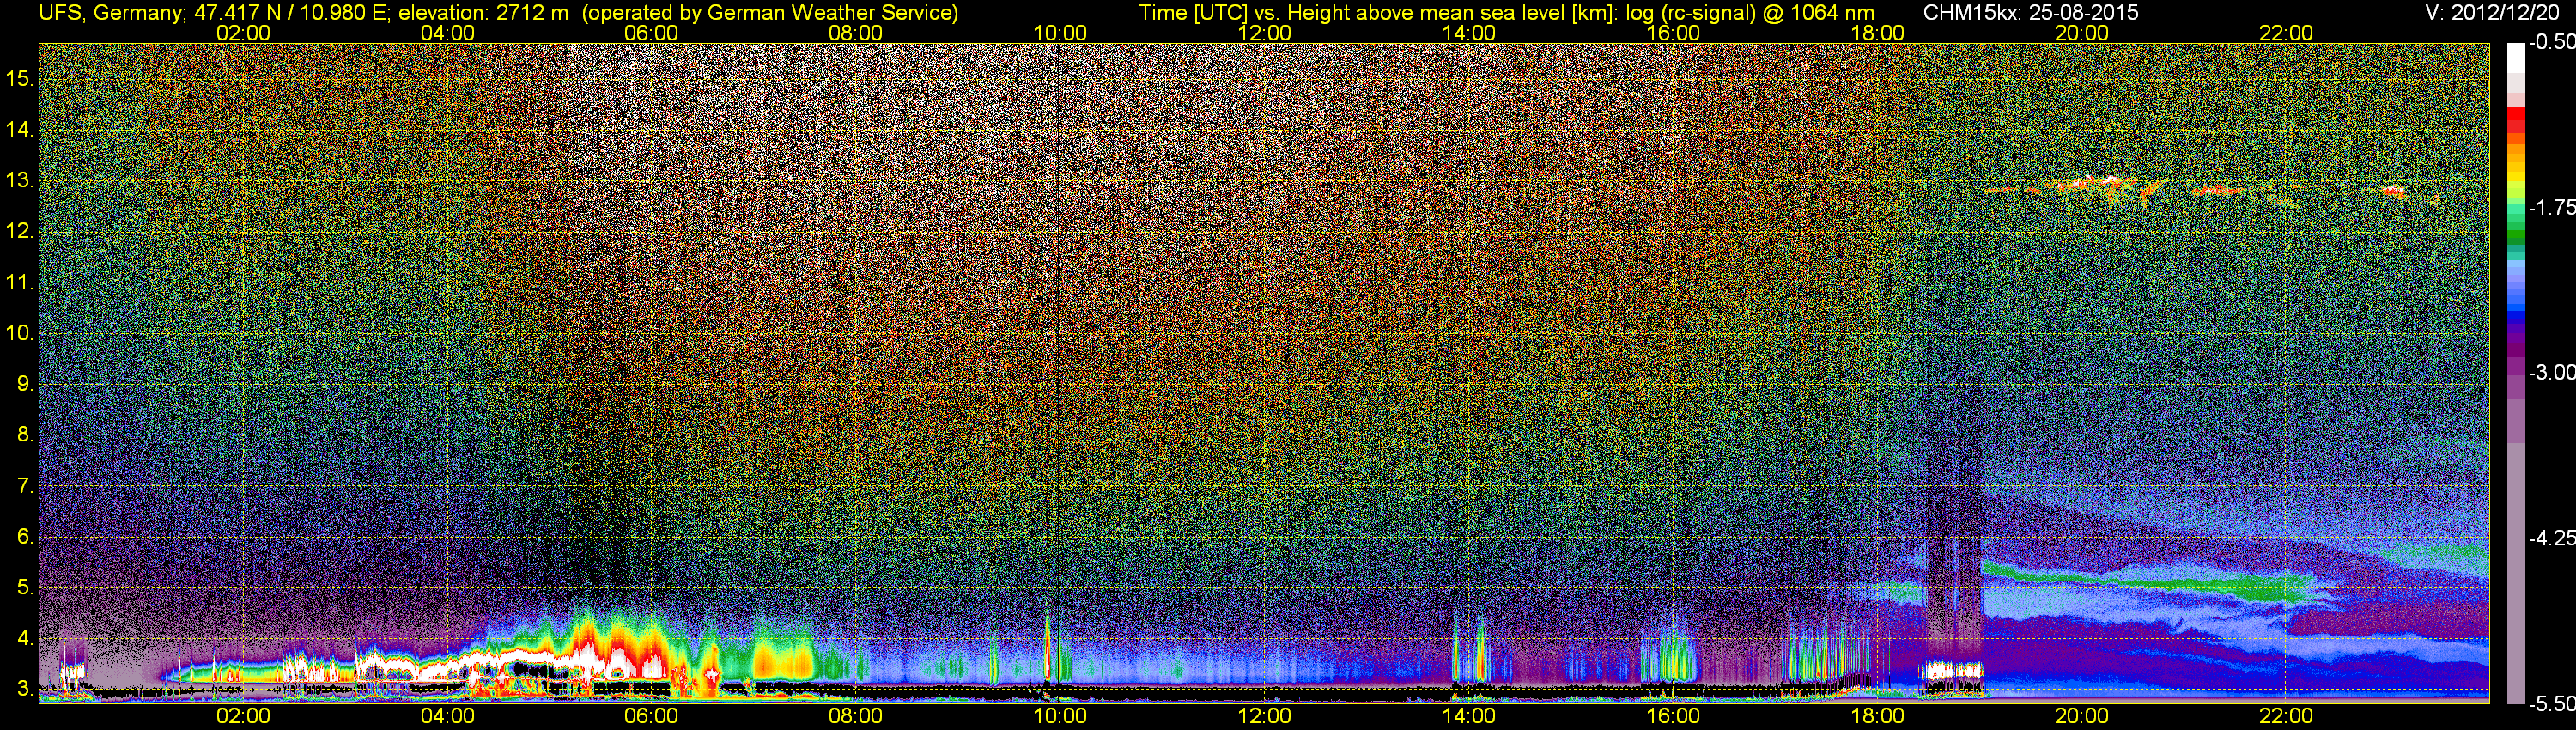2576x730 pixels.
Task: Click the 13. km height axis label
Action: coord(20,180)
